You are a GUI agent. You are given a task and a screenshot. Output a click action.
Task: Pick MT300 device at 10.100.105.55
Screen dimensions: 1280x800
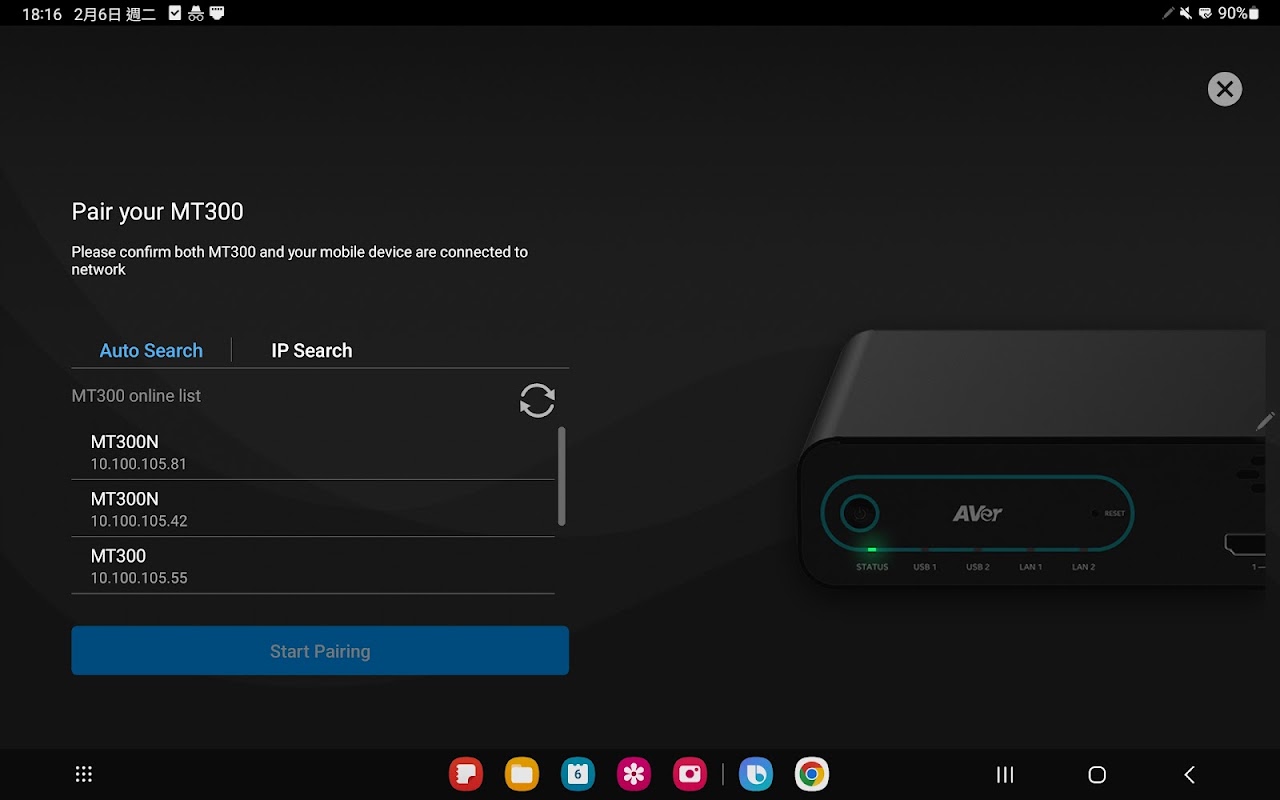[313, 566]
